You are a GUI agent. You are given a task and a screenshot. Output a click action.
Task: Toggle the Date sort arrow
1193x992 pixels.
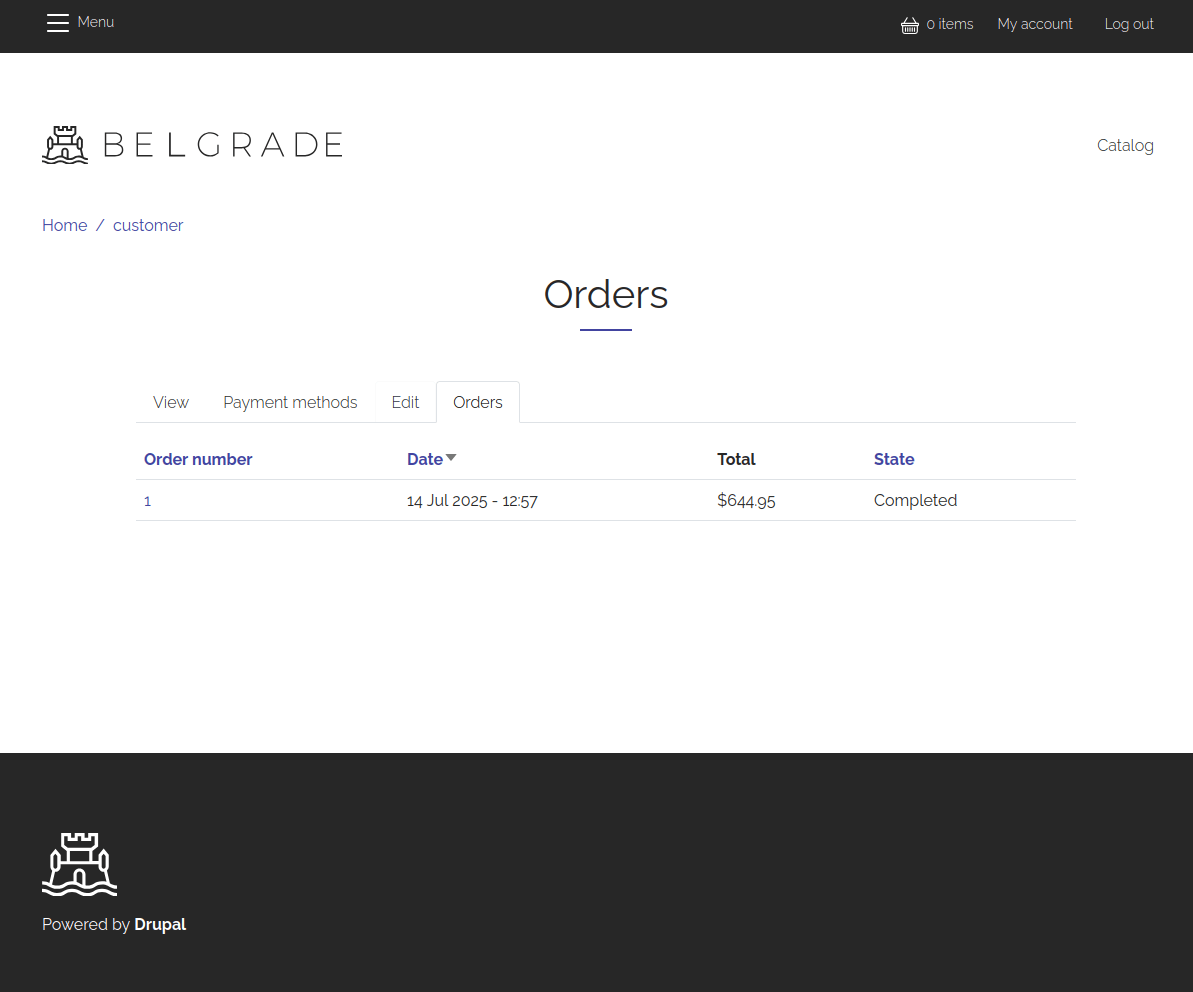(451, 457)
